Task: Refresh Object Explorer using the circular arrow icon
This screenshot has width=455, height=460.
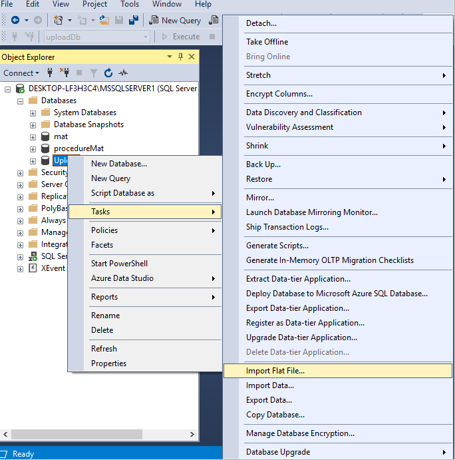Action: coord(108,73)
